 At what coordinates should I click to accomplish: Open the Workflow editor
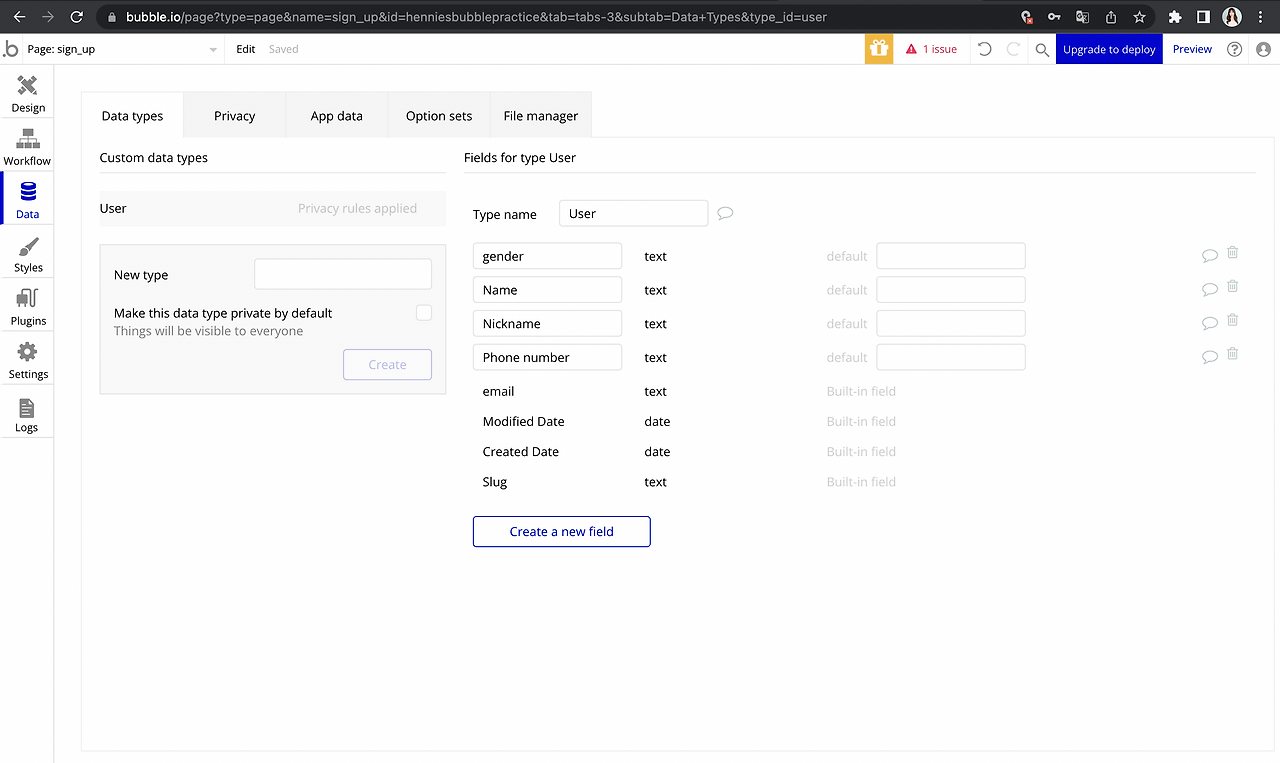[x=27, y=147]
